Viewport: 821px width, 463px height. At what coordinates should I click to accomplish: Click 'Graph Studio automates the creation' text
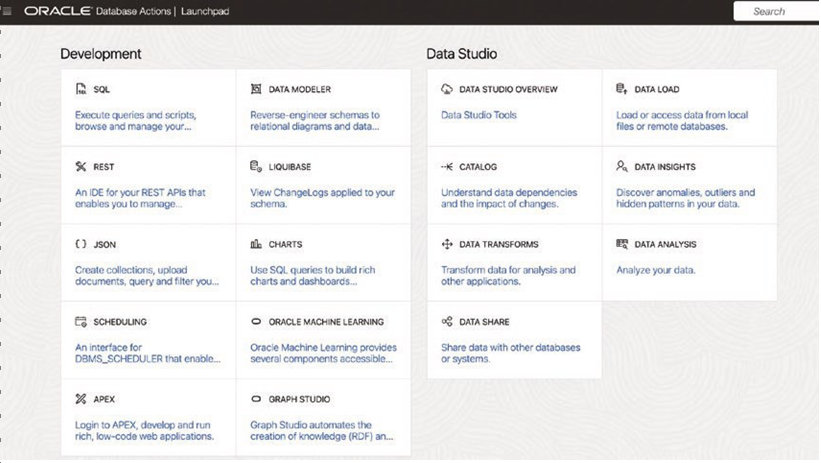coord(321,431)
